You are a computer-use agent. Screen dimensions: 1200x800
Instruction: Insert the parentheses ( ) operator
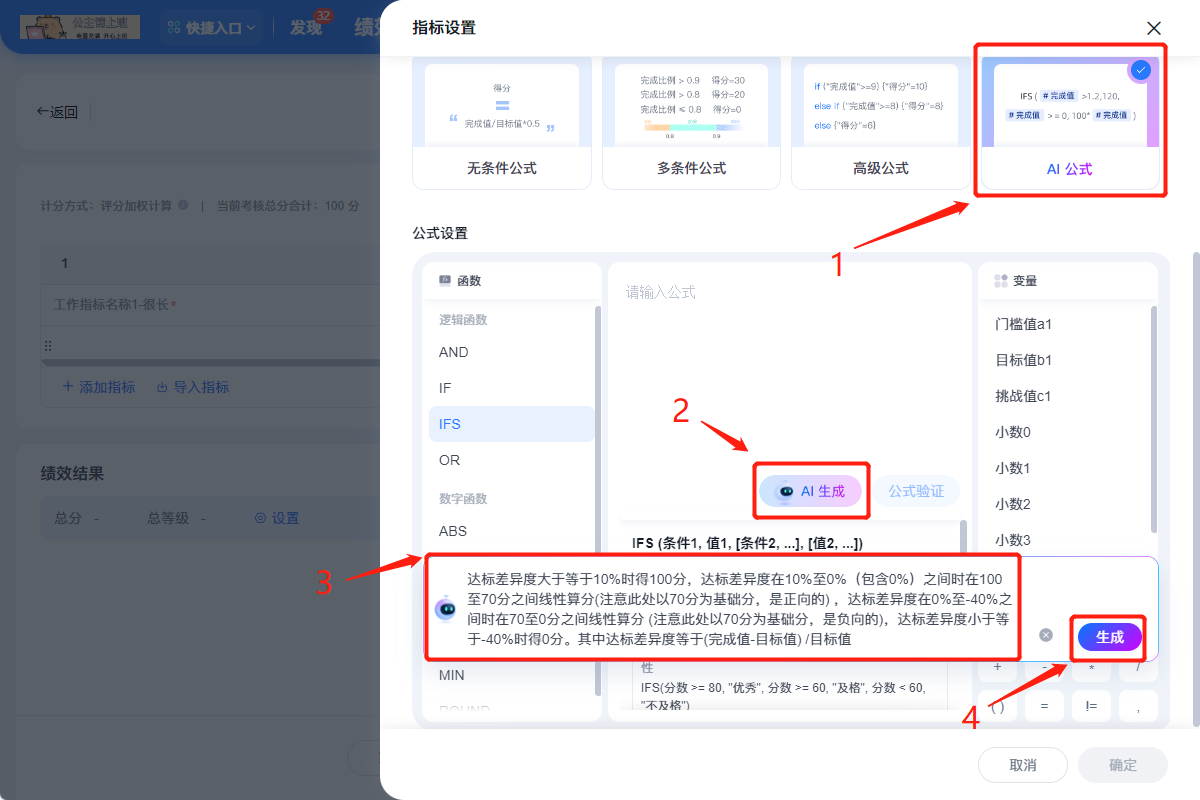pyautogui.click(x=997, y=706)
